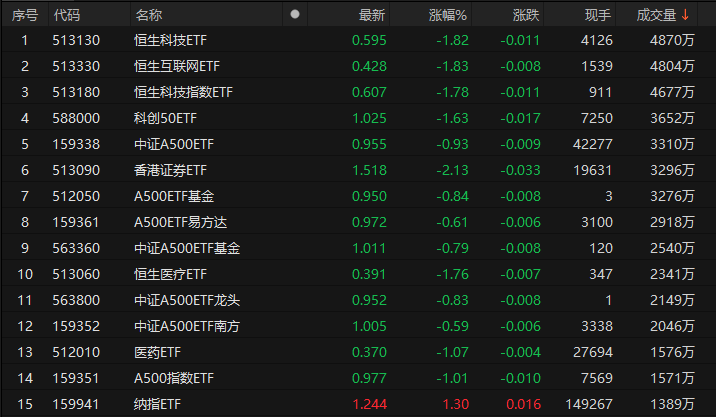Click the red change value 1.30
The height and width of the screenshot is (417, 716).
click(x=456, y=405)
